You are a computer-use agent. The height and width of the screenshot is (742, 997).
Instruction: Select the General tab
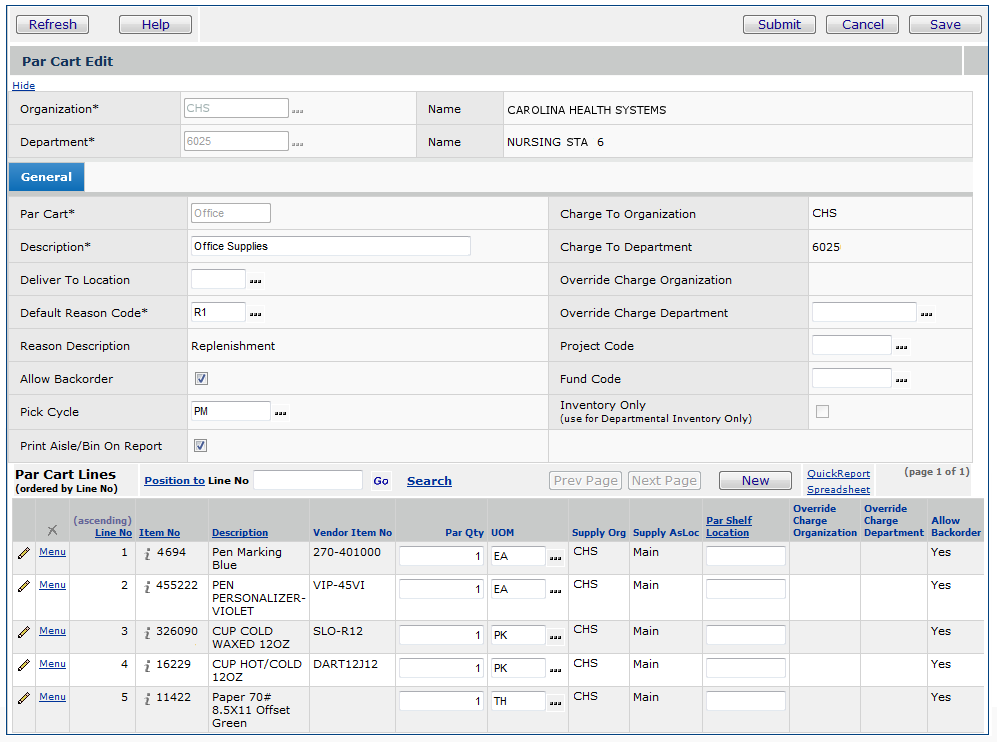click(46, 177)
